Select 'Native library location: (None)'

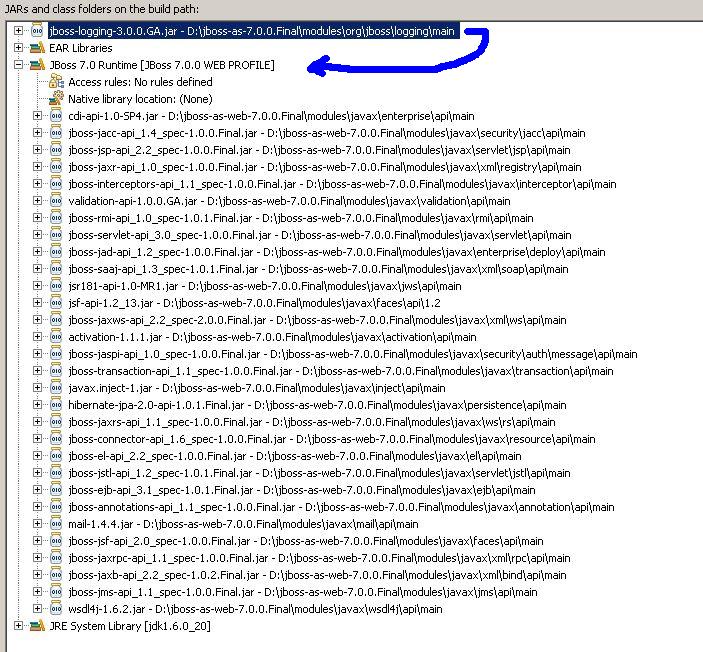click(x=140, y=99)
